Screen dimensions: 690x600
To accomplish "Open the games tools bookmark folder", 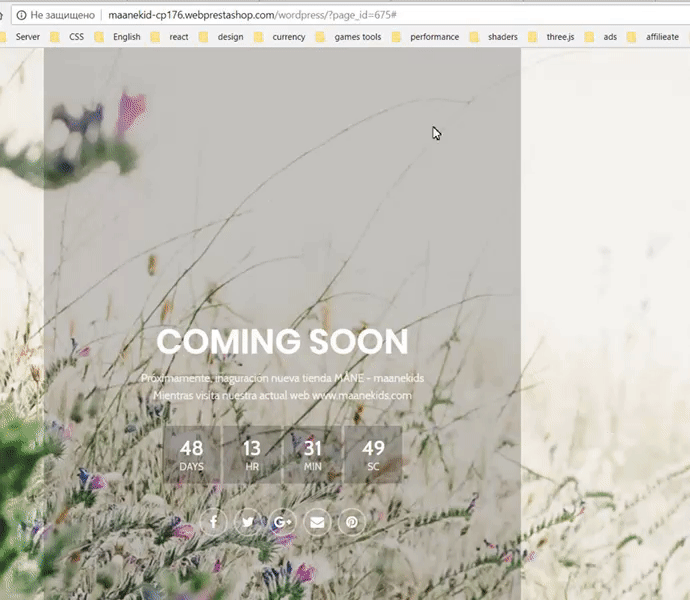I will [349, 37].
